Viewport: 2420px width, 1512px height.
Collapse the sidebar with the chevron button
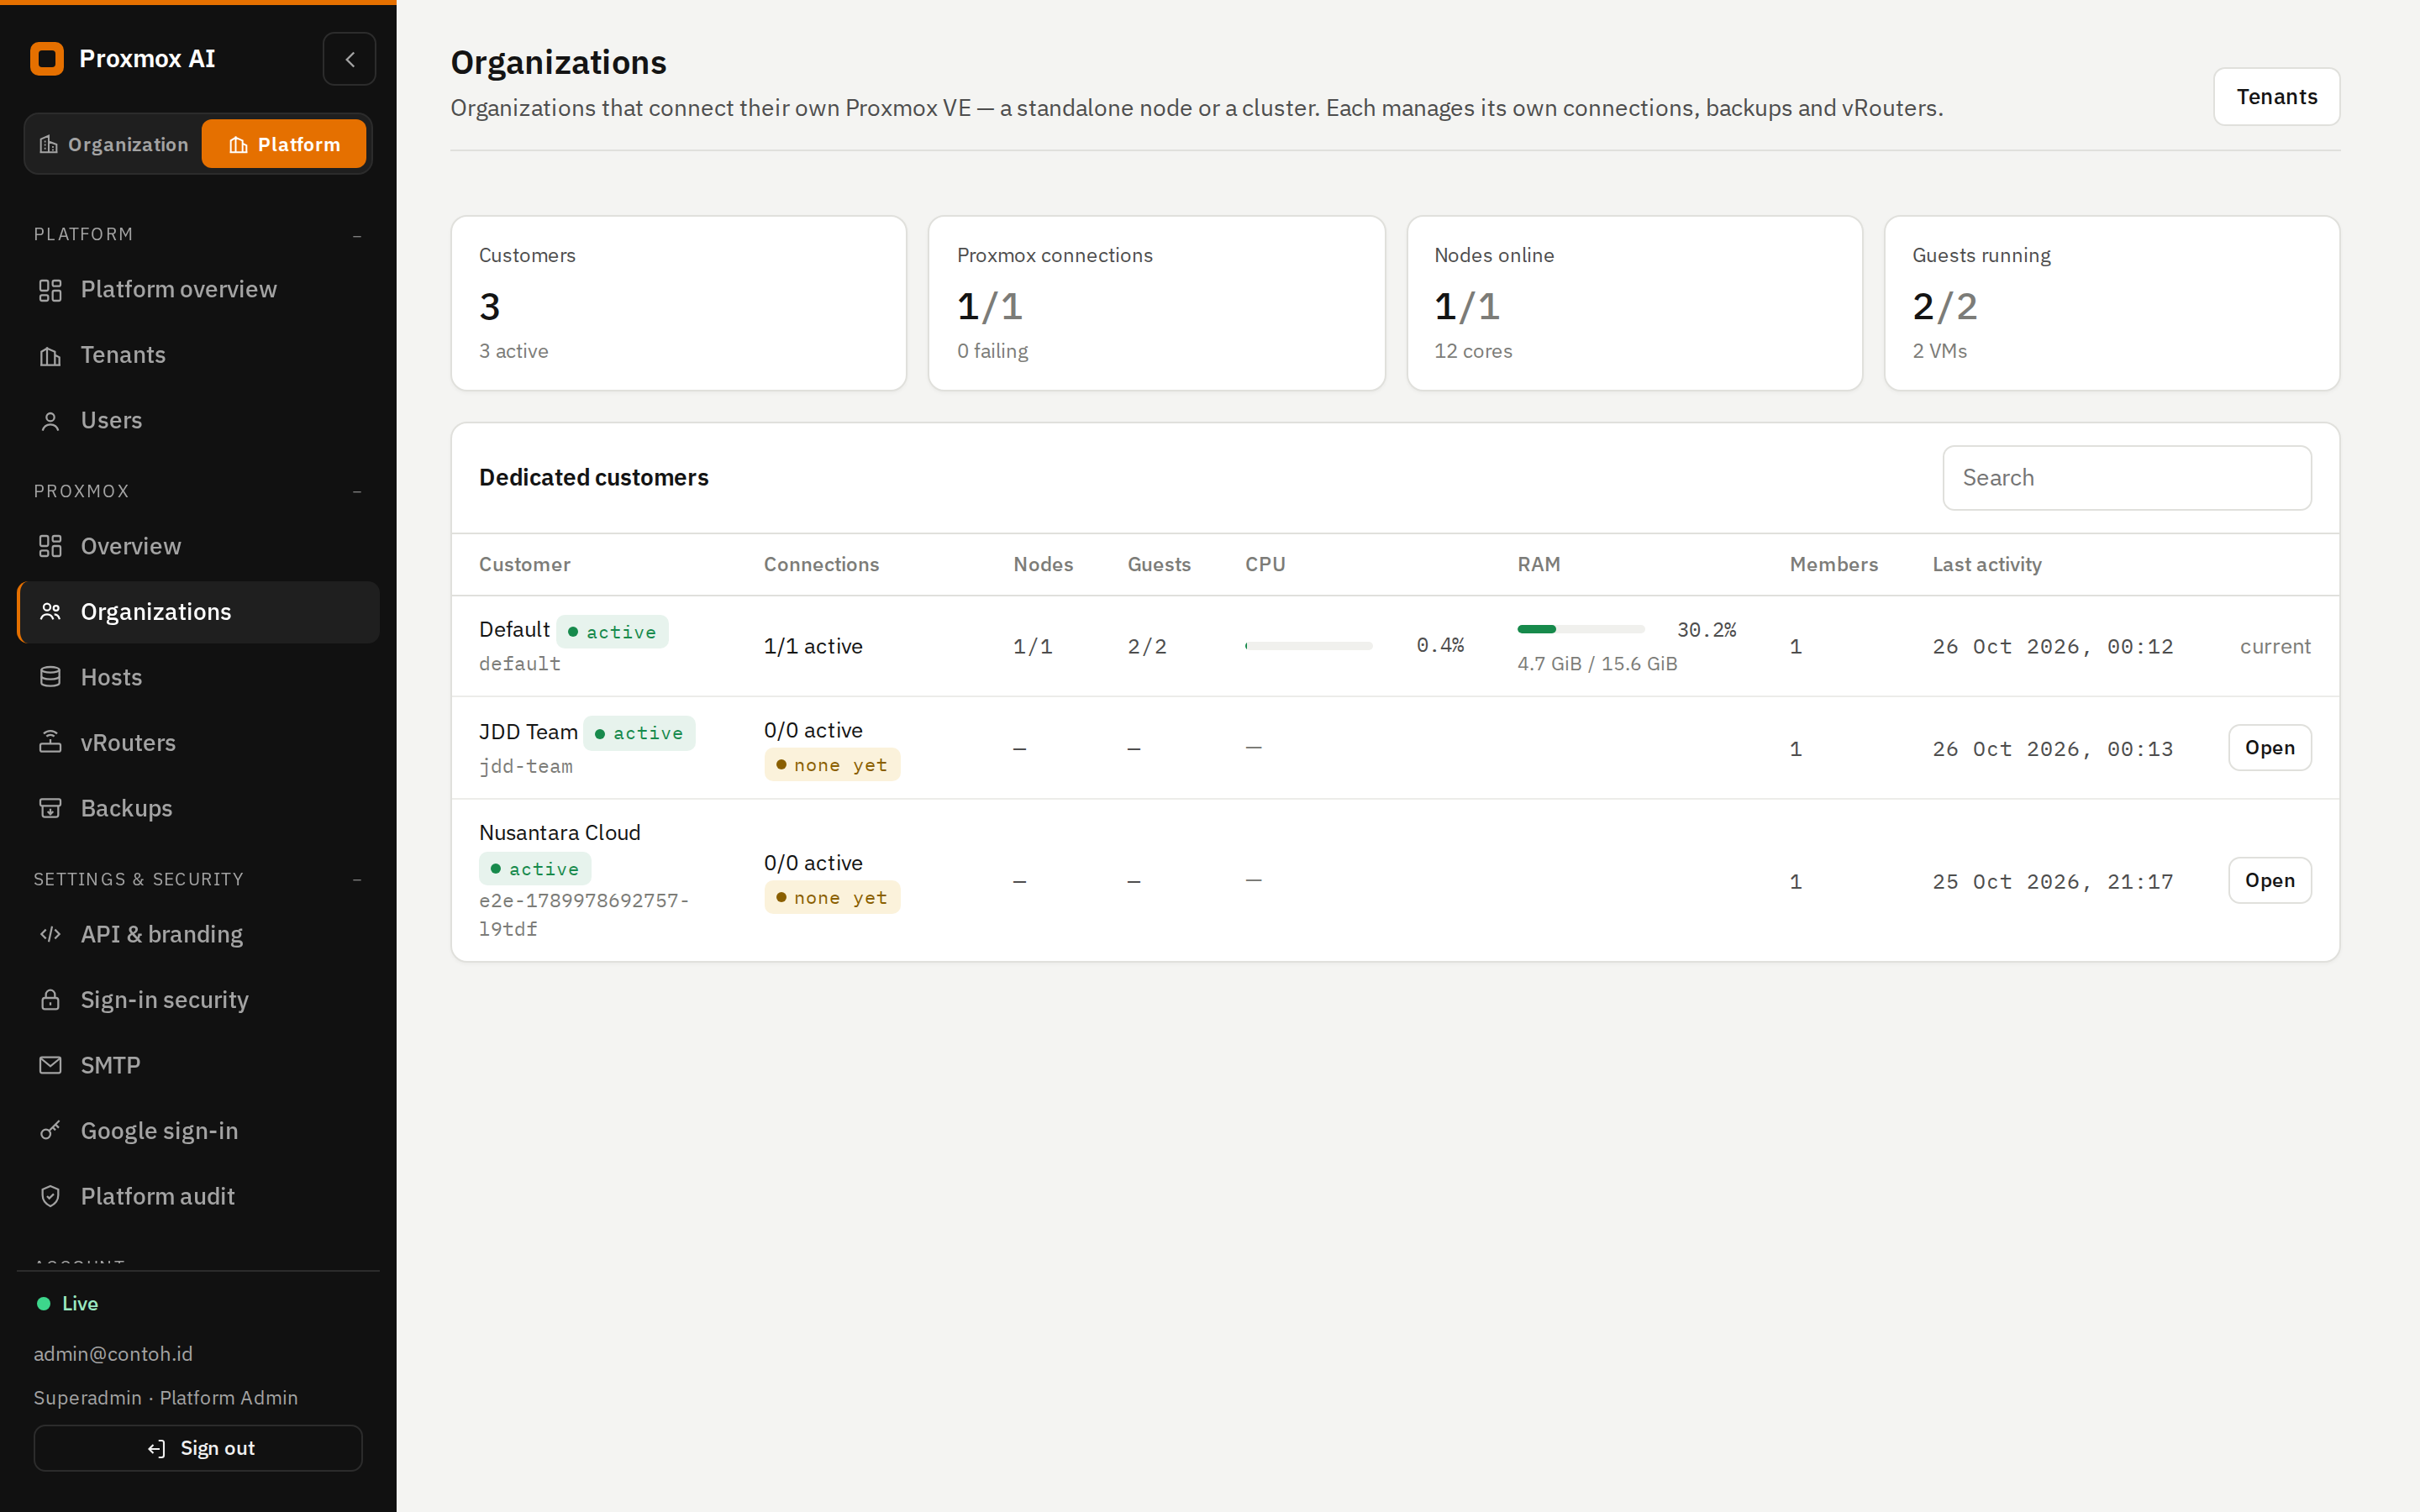pyautogui.click(x=349, y=59)
